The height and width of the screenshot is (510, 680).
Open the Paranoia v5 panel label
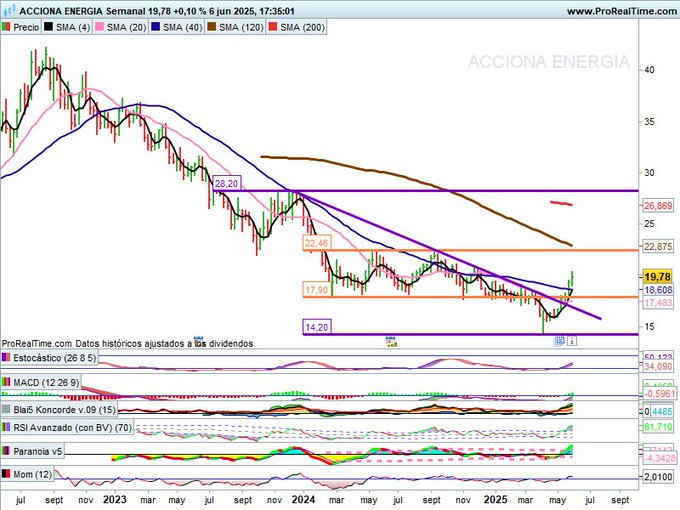coord(38,451)
